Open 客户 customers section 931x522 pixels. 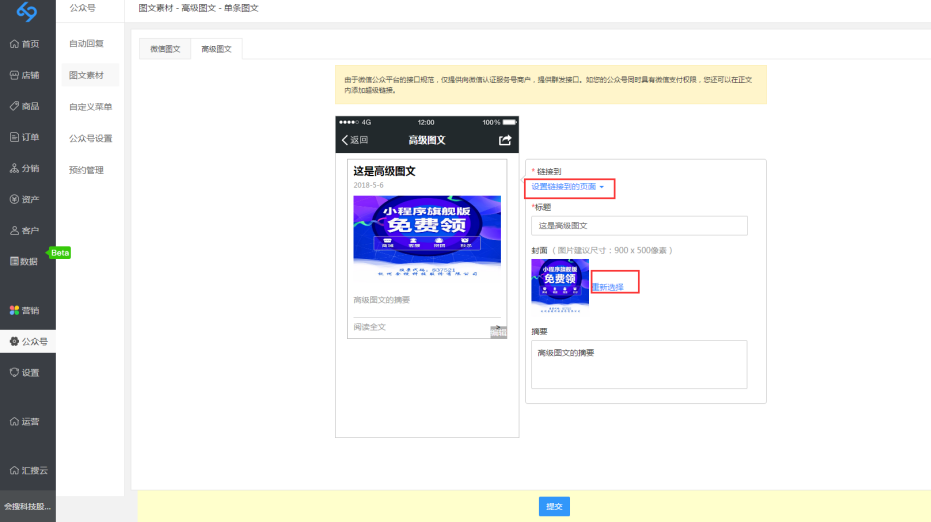click(x=25, y=230)
